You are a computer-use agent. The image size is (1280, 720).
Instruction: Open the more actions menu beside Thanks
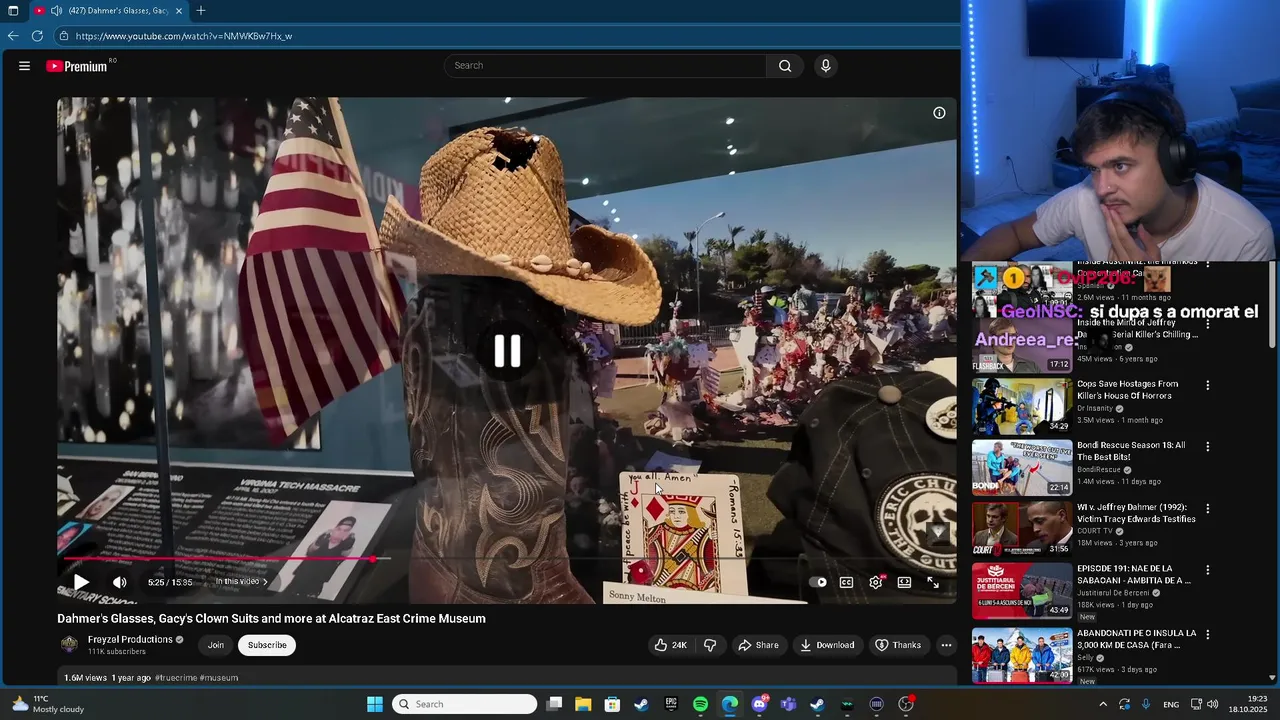[946, 645]
